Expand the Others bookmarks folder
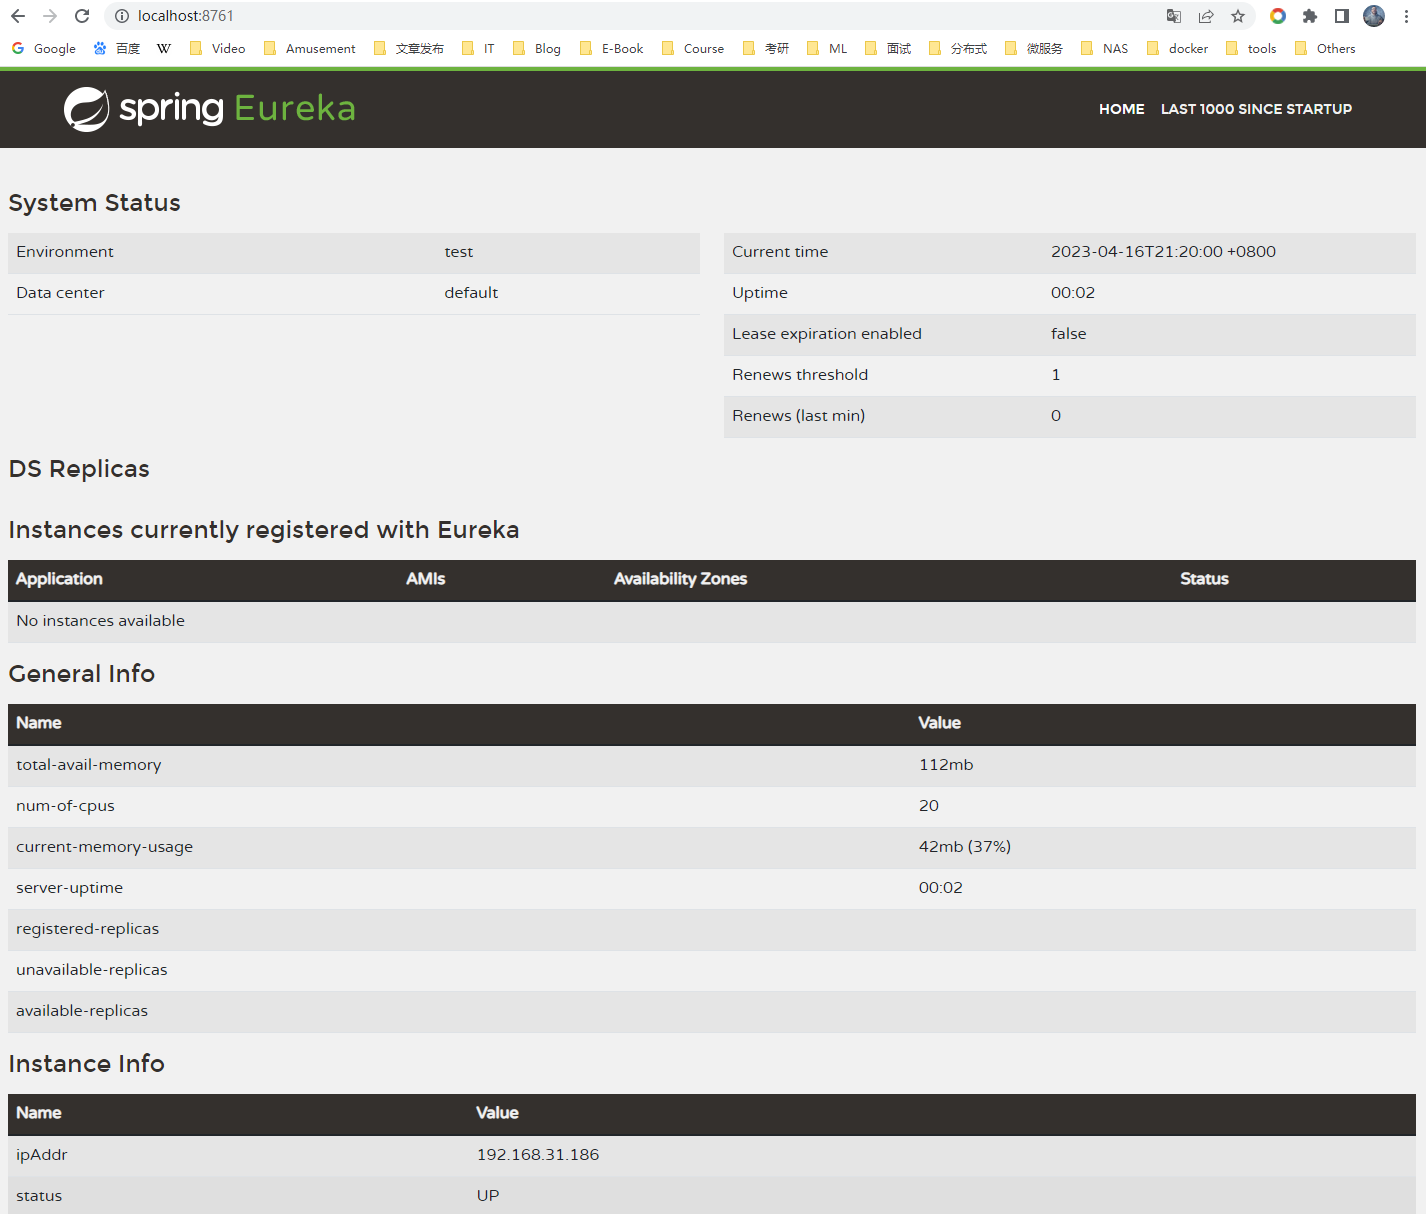1426x1214 pixels. (1325, 48)
